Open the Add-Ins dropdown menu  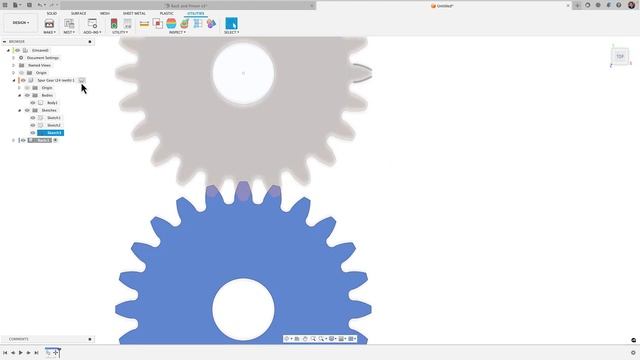click(x=92, y=32)
